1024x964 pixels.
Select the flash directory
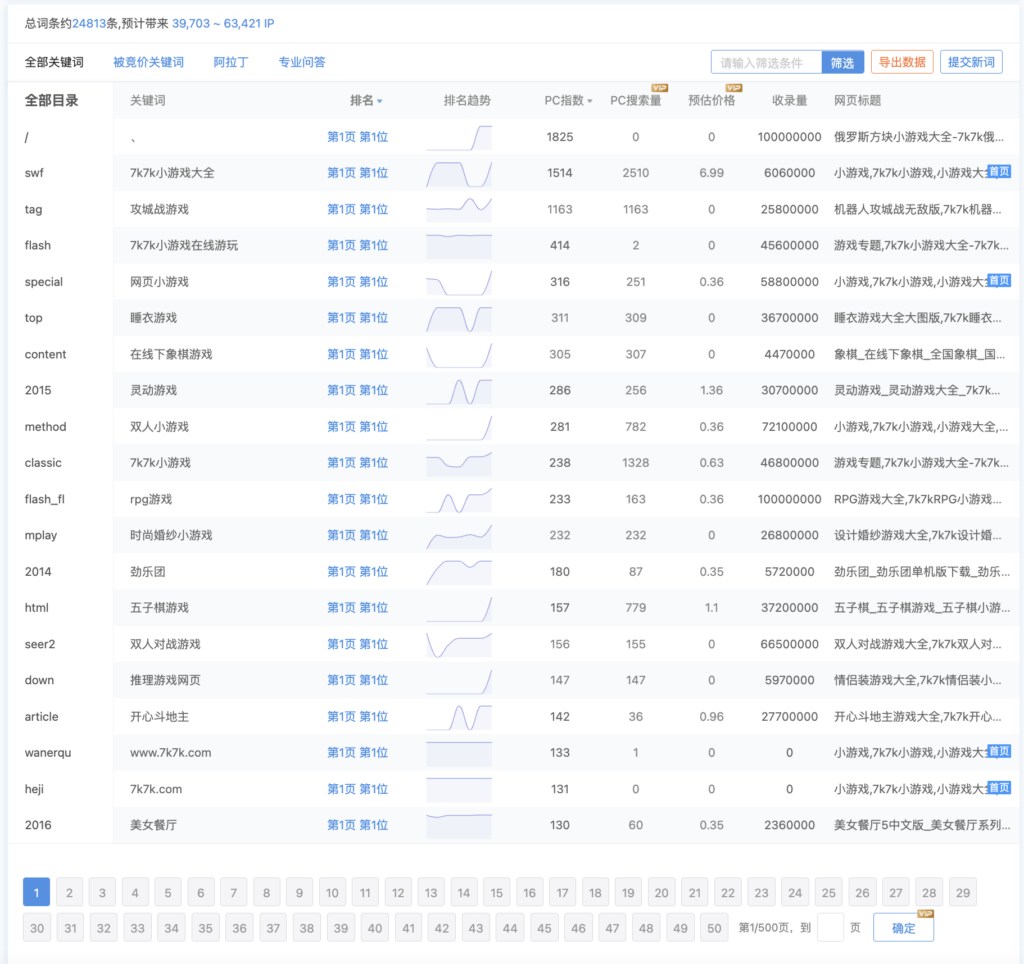click(x=37, y=246)
